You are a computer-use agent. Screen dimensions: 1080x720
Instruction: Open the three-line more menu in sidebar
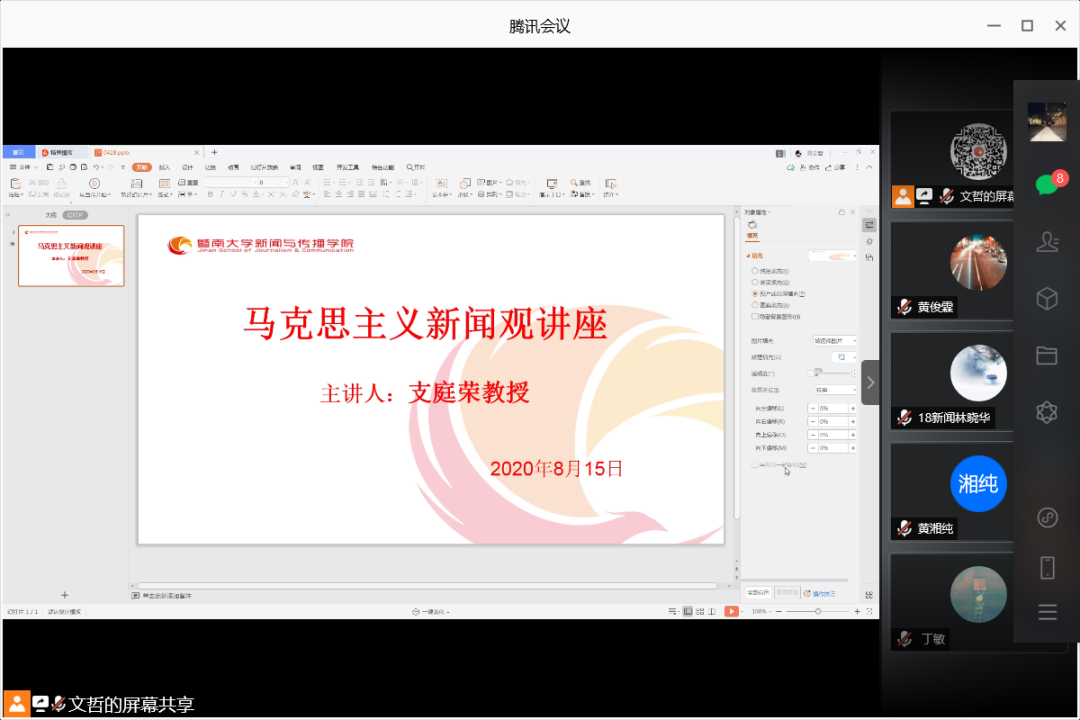click(x=1047, y=613)
